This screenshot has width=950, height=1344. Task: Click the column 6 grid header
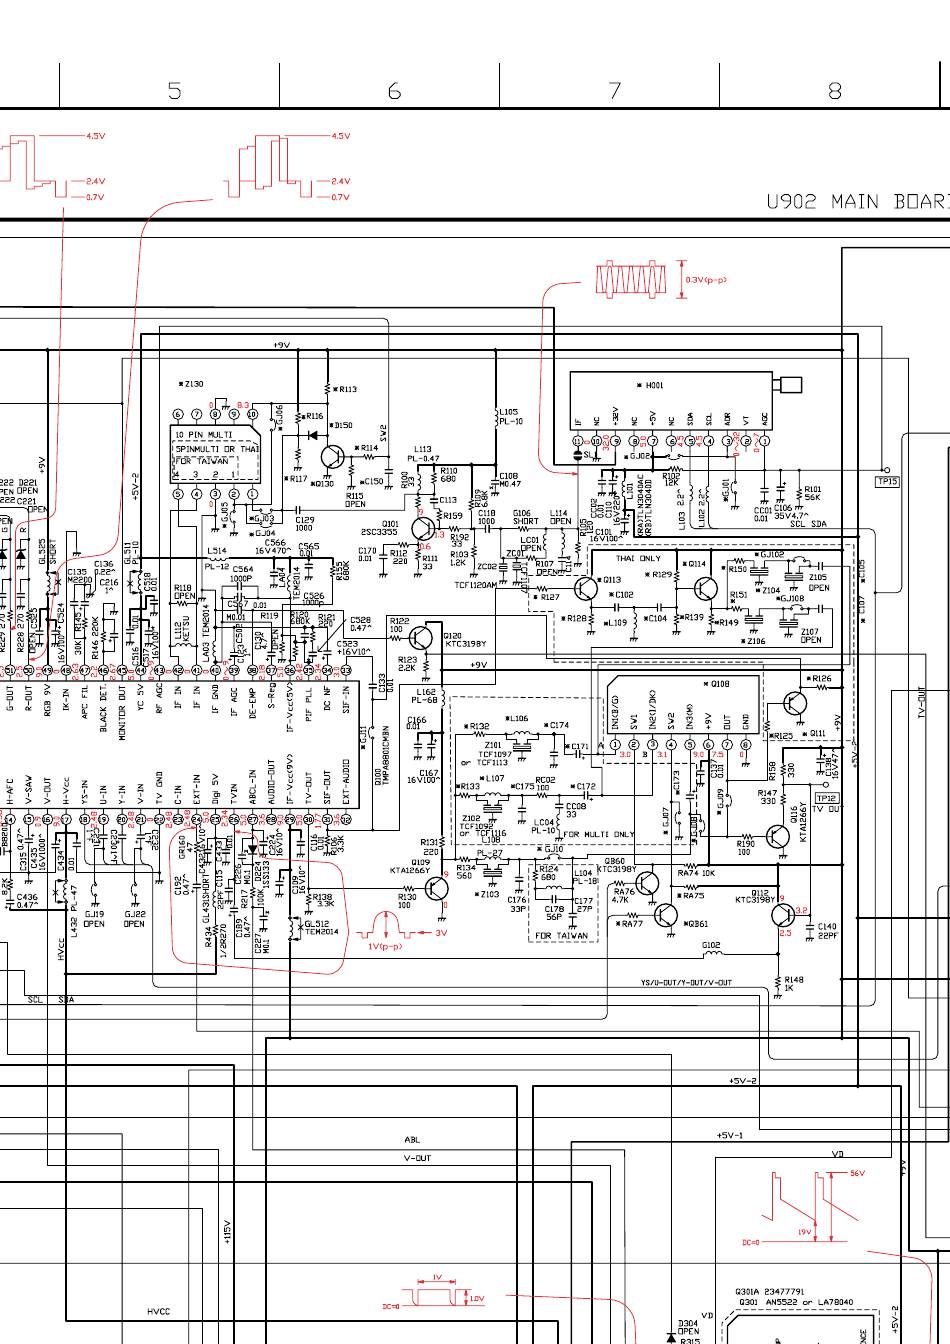click(x=394, y=91)
